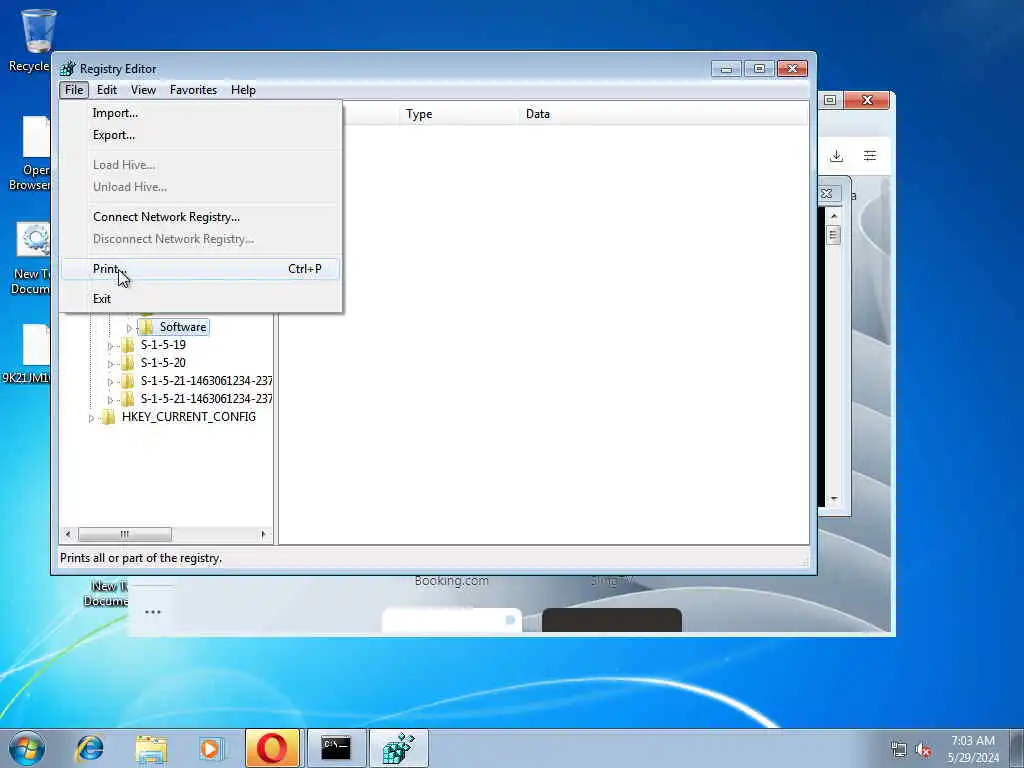This screenshot has height=768, width=1024.
Task: Close the background browser window
Action: tap(867, 100)
